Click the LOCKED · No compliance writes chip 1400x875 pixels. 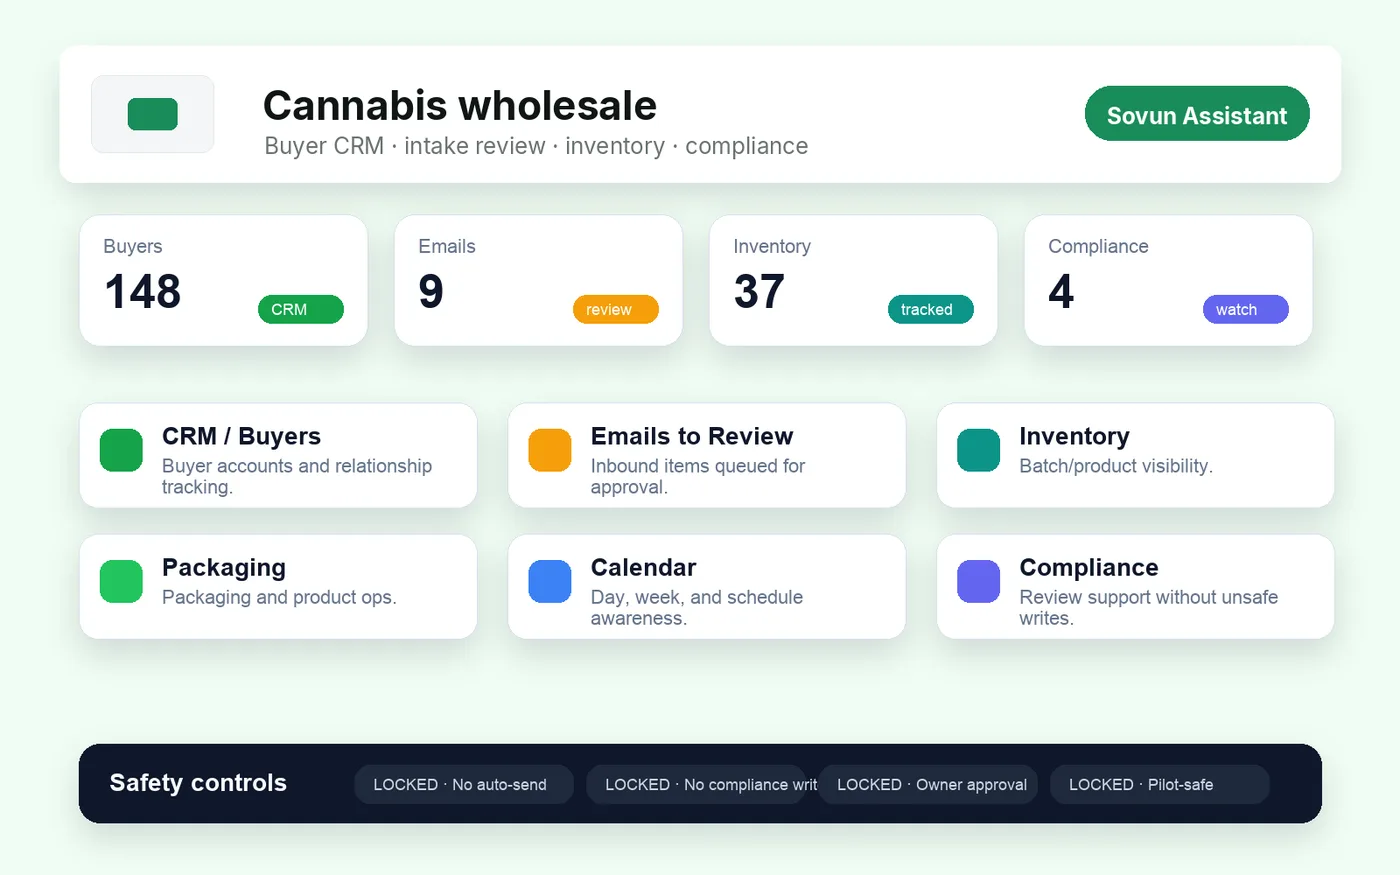point(696,785)
